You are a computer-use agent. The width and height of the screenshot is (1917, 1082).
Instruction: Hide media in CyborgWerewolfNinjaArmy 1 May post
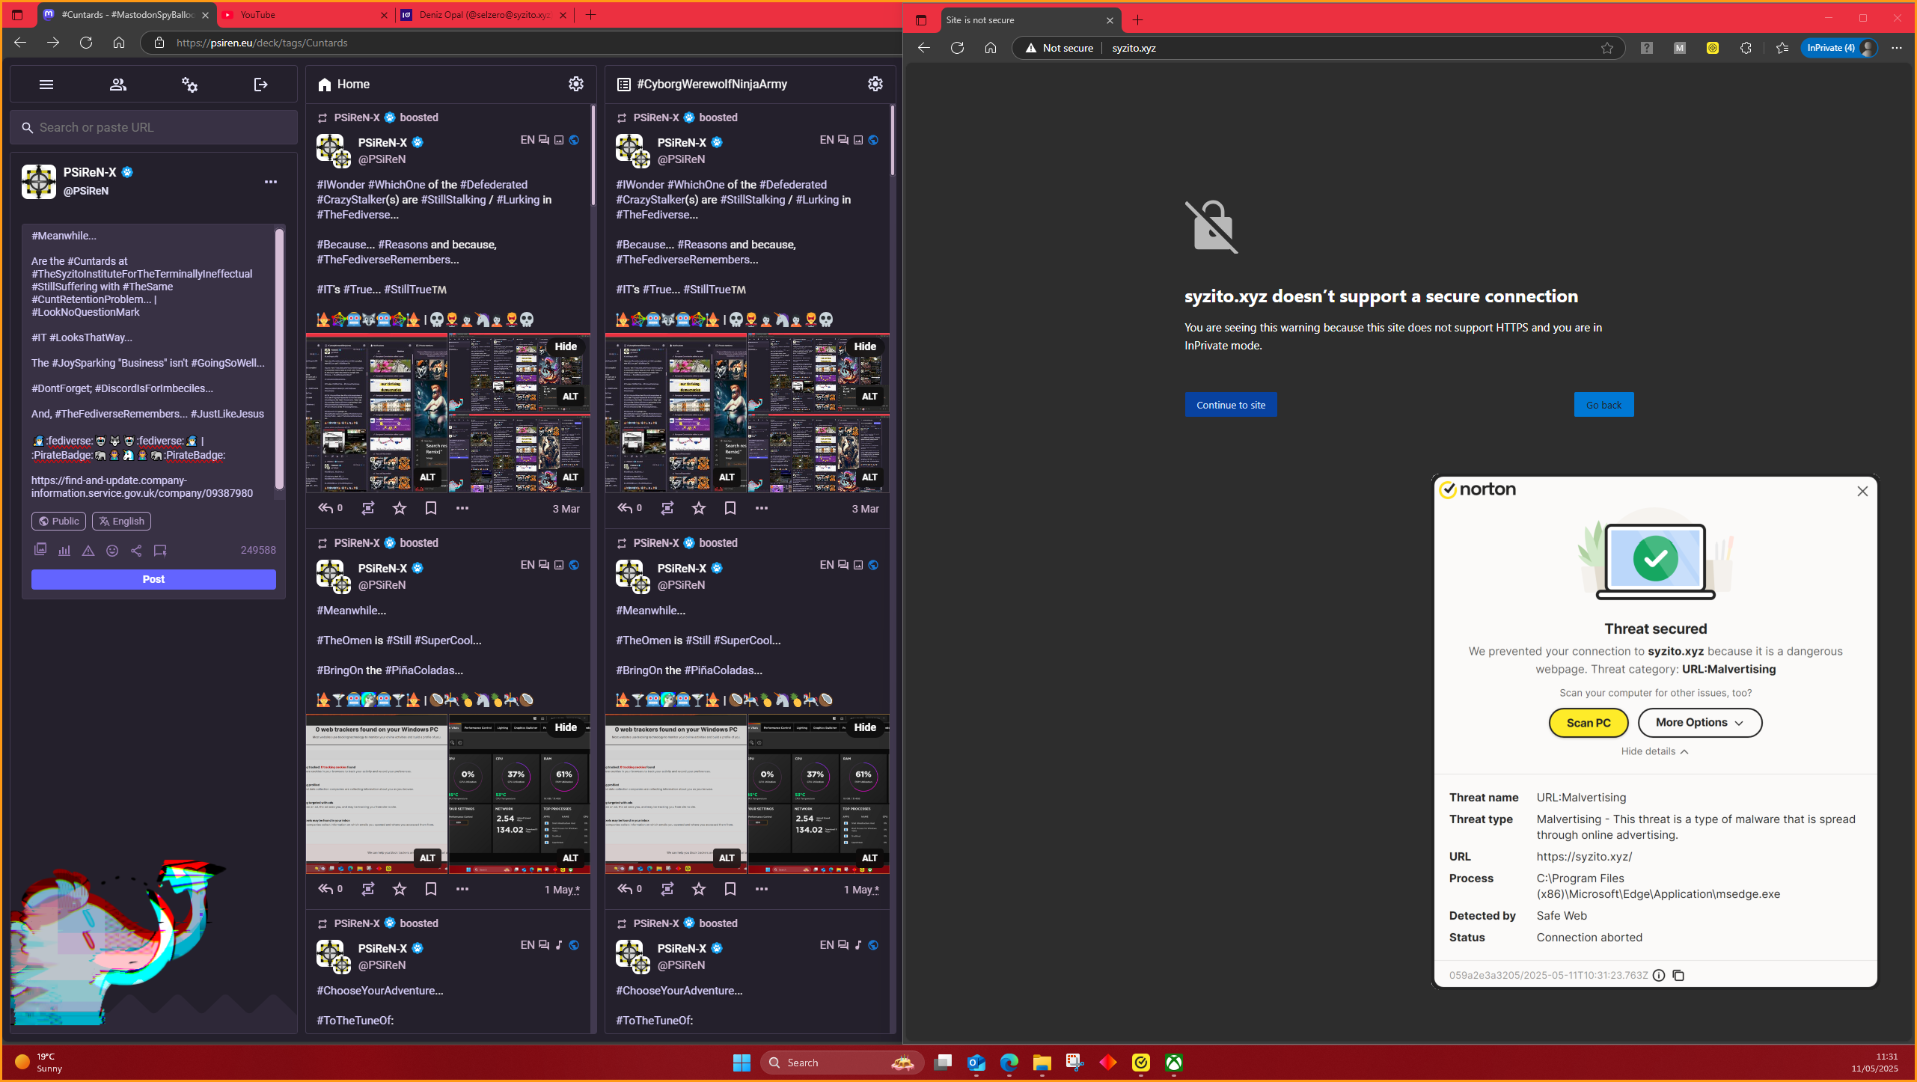pos(865,728)
